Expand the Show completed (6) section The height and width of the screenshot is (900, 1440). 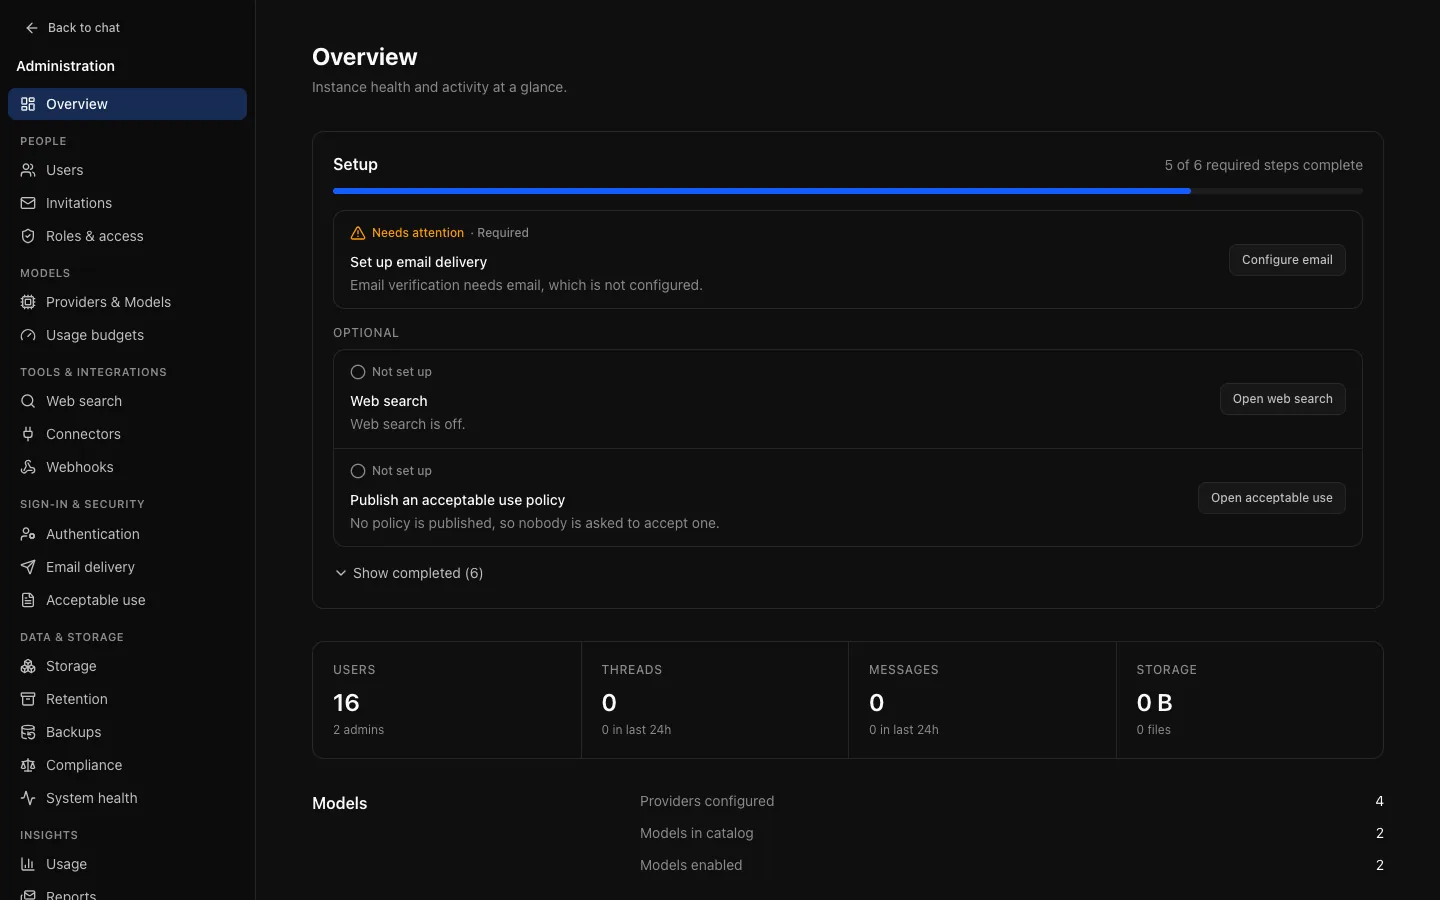(409, 573)
